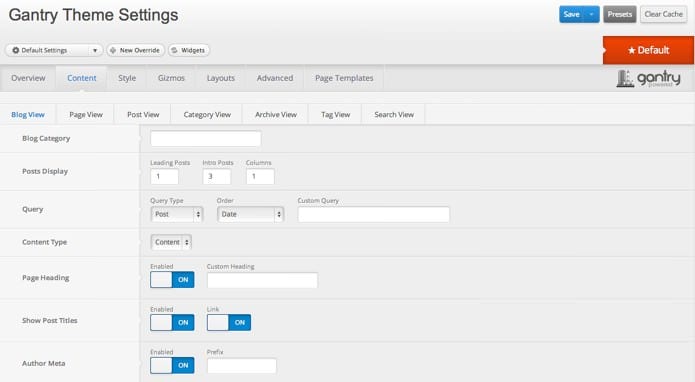Click the New Override button
This screenshot has width=695, height=382.
pyautogui.click(x=135, y=51)
